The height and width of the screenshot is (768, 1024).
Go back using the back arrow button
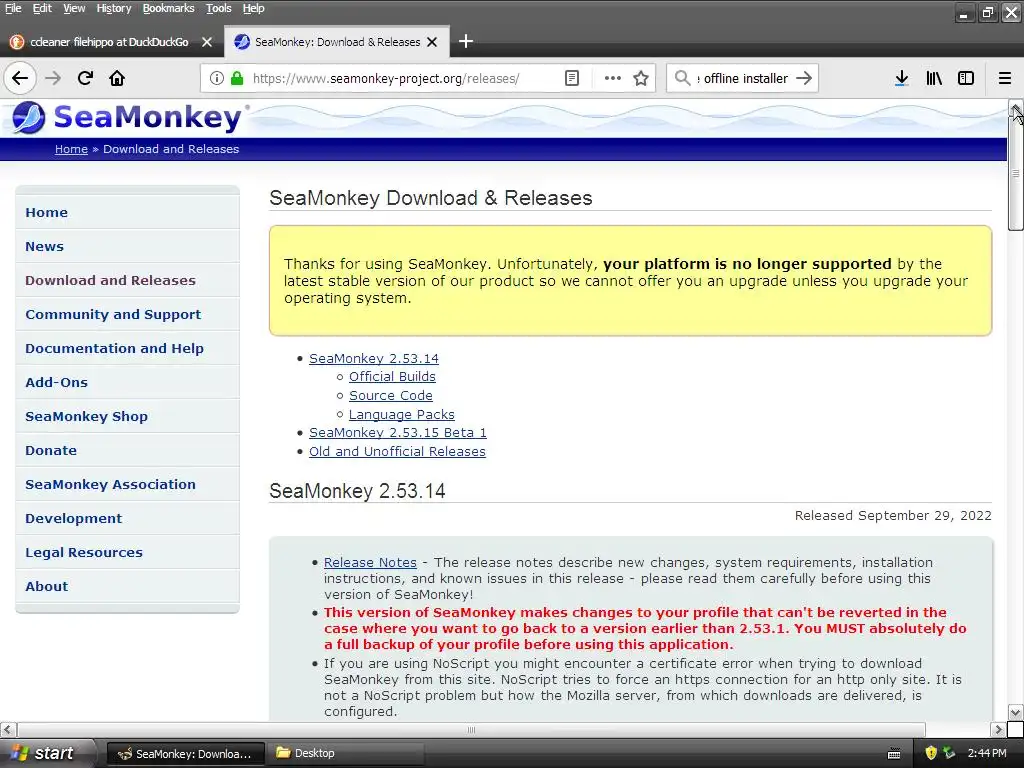click(x=20, y=78)
